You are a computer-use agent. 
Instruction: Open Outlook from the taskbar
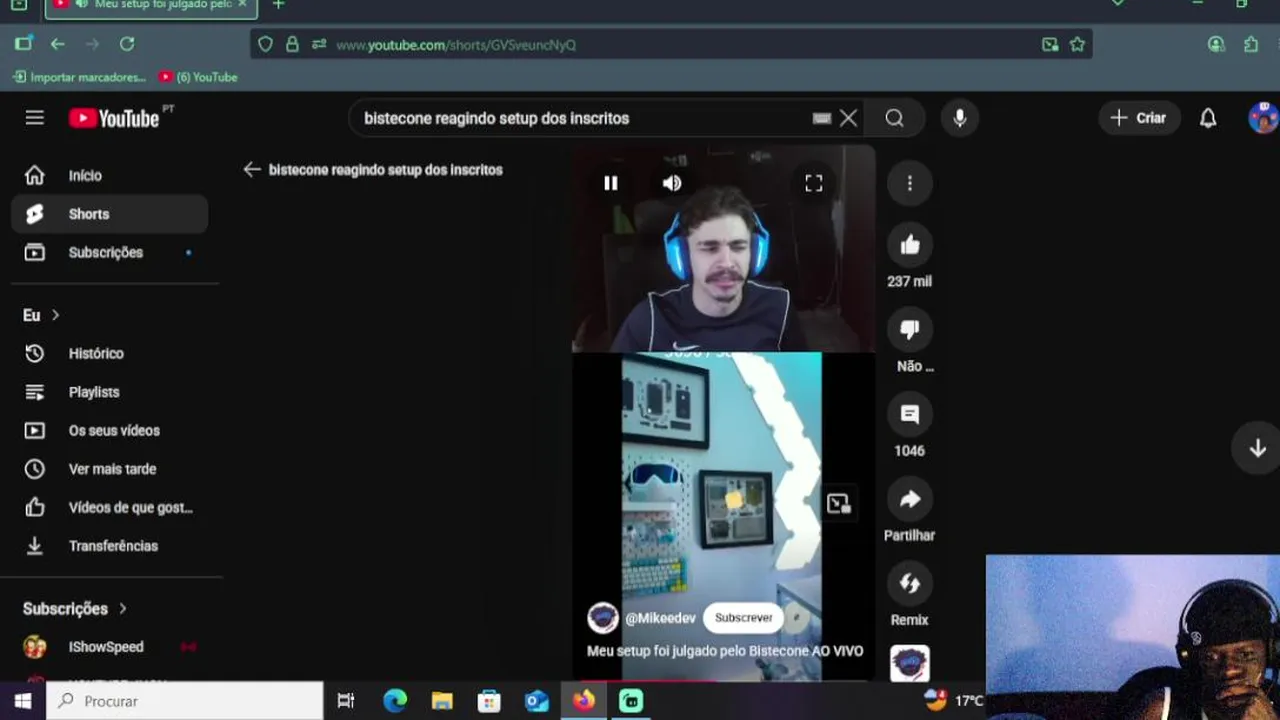[x=537, y=701]
